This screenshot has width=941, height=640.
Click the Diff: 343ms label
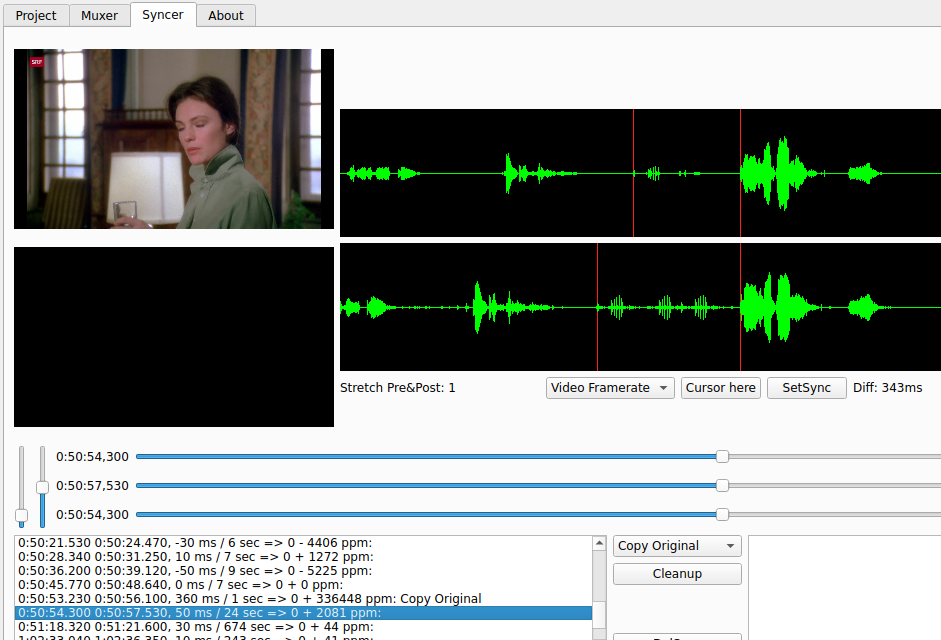(888, 388)
